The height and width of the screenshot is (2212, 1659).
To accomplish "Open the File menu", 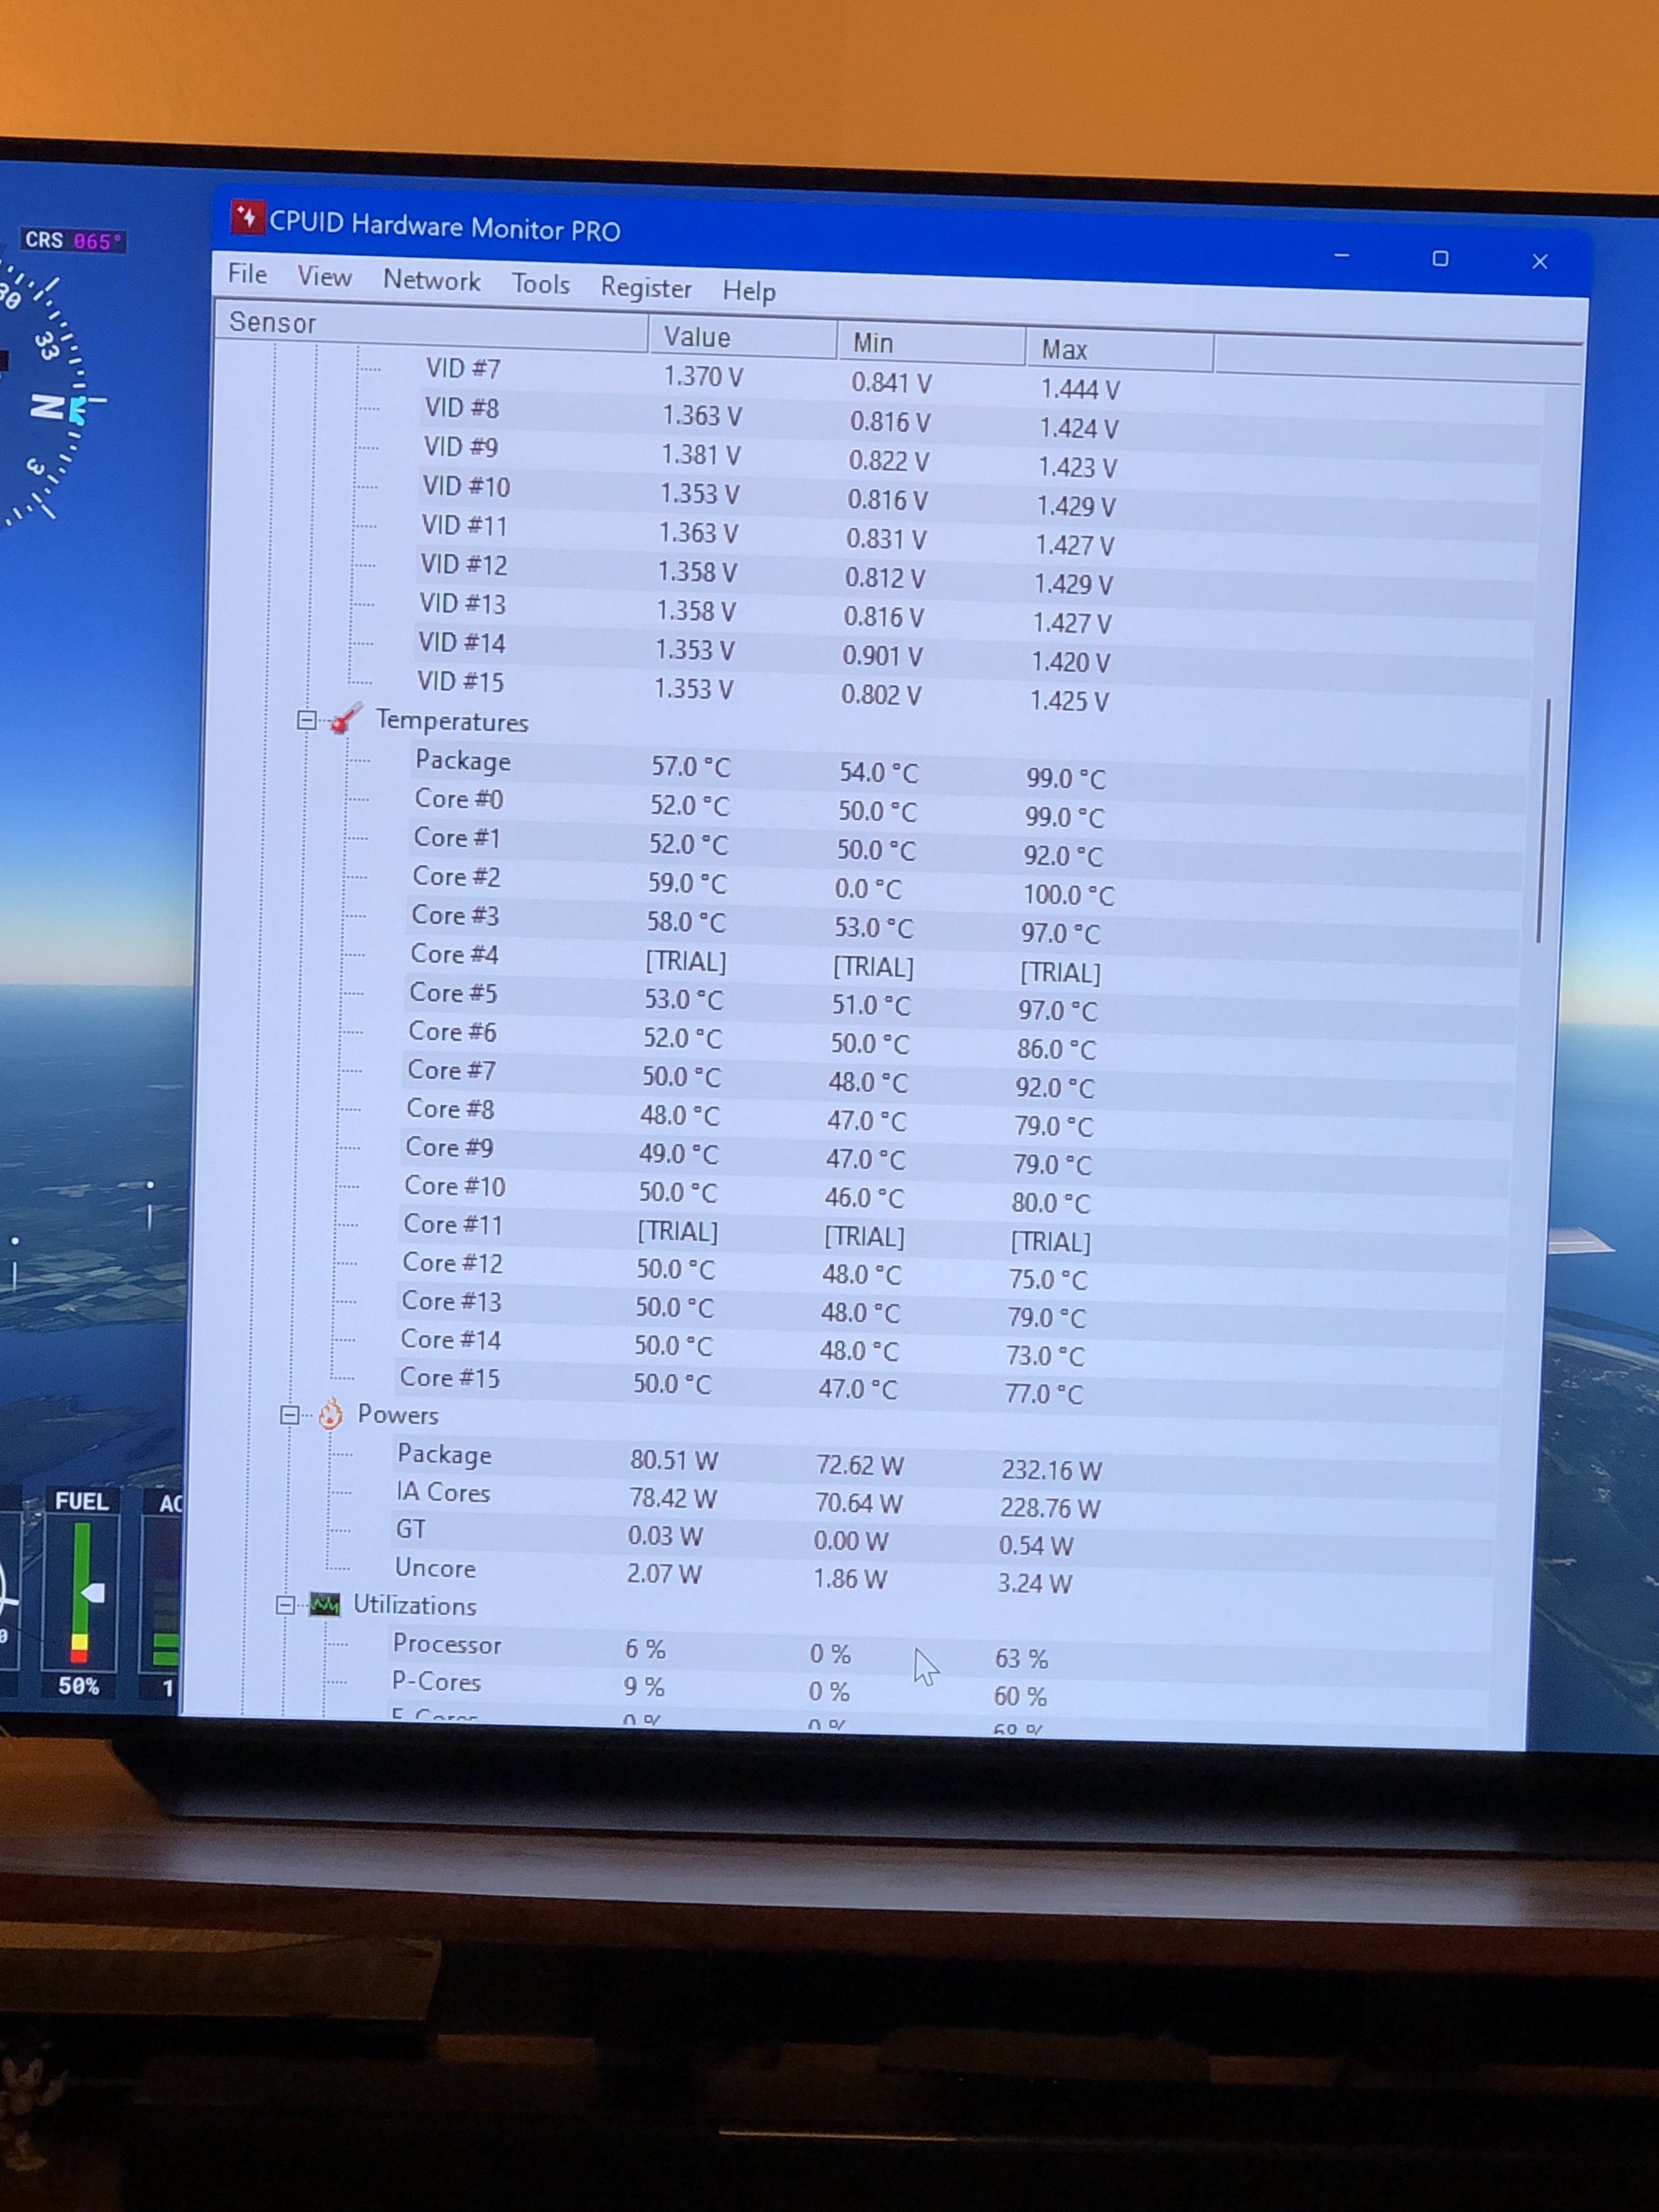I will coord(247,274).
